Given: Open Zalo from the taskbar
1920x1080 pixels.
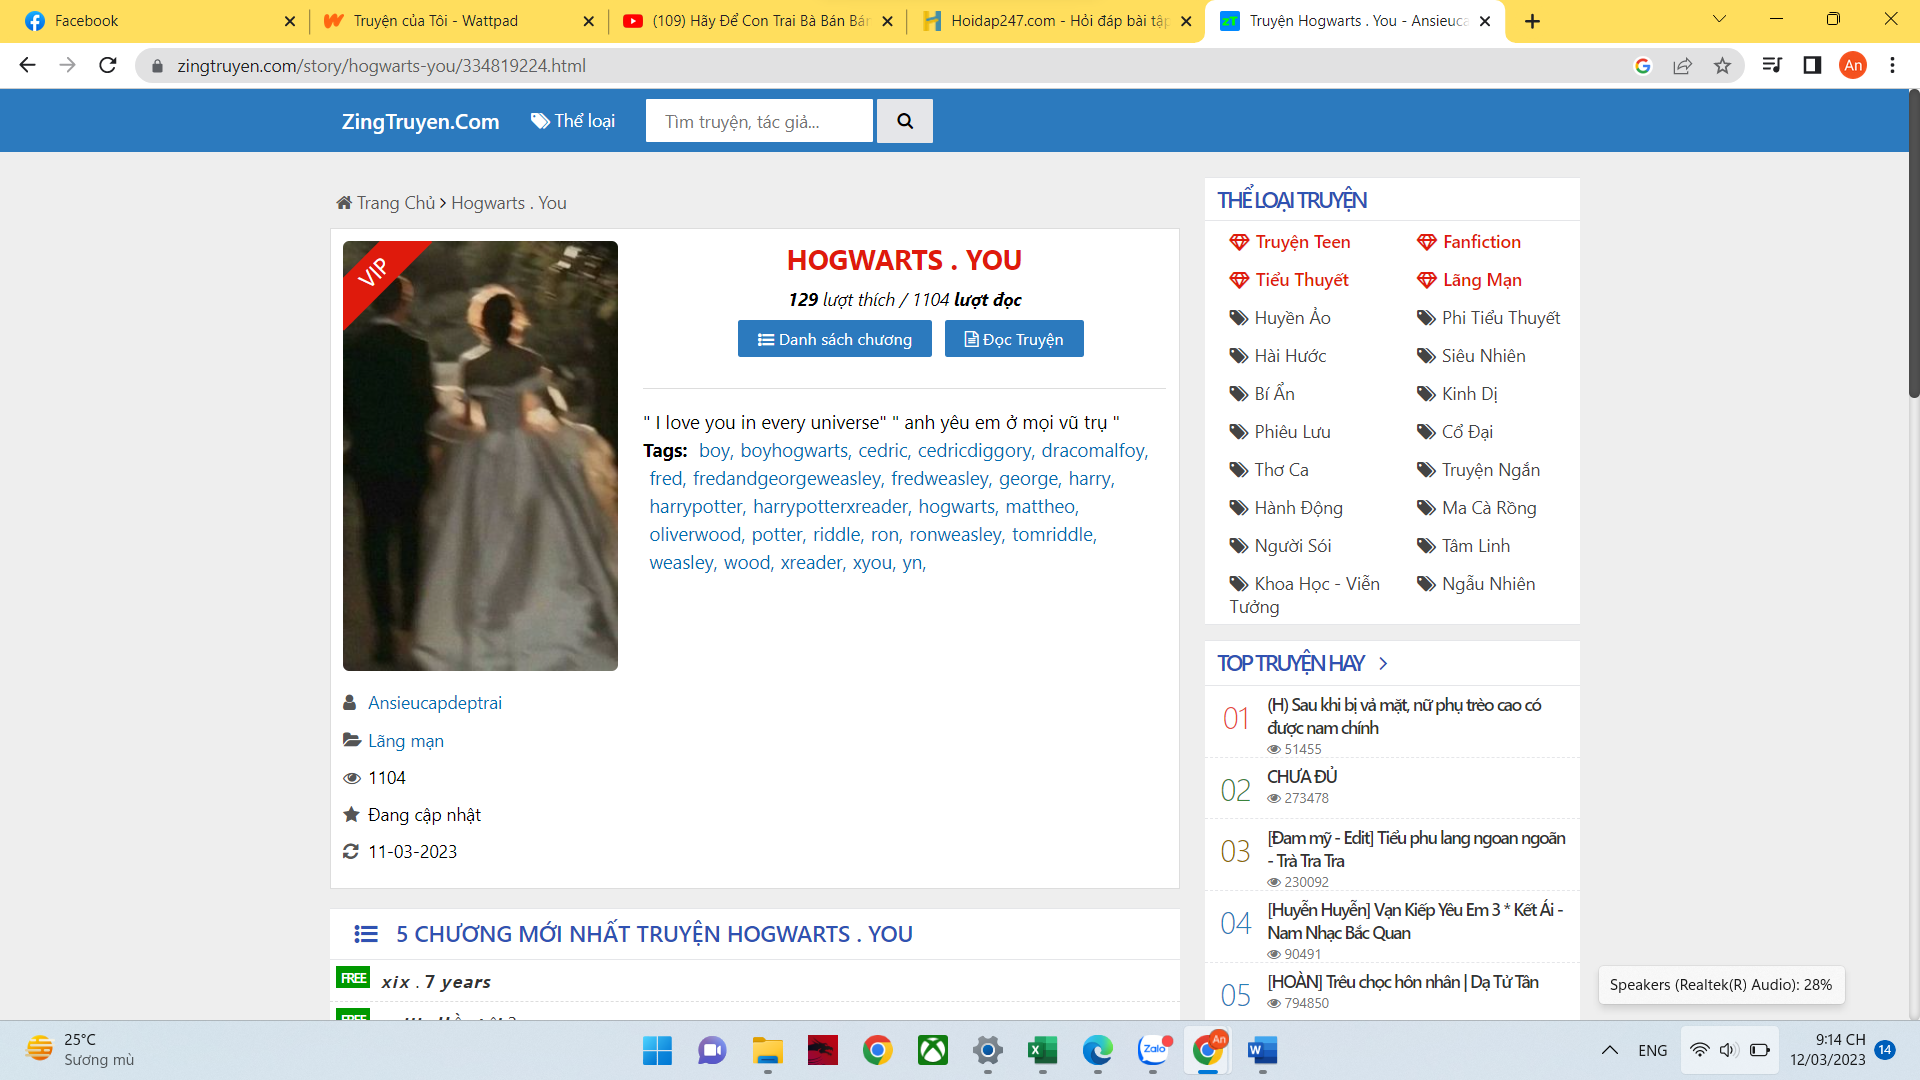Looking at the screenshot, I should [x=1153, y=1050].
